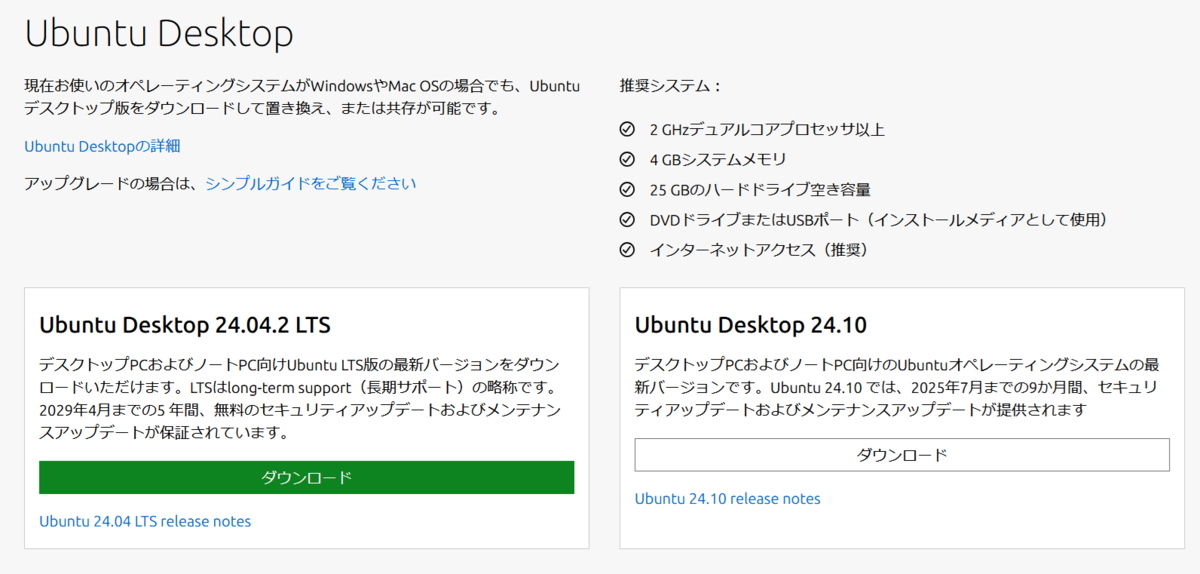1200x574 pixels.
Task: Click the checkmark icon beside 4 GBシステムメモリ
Action: pos(627,159)
